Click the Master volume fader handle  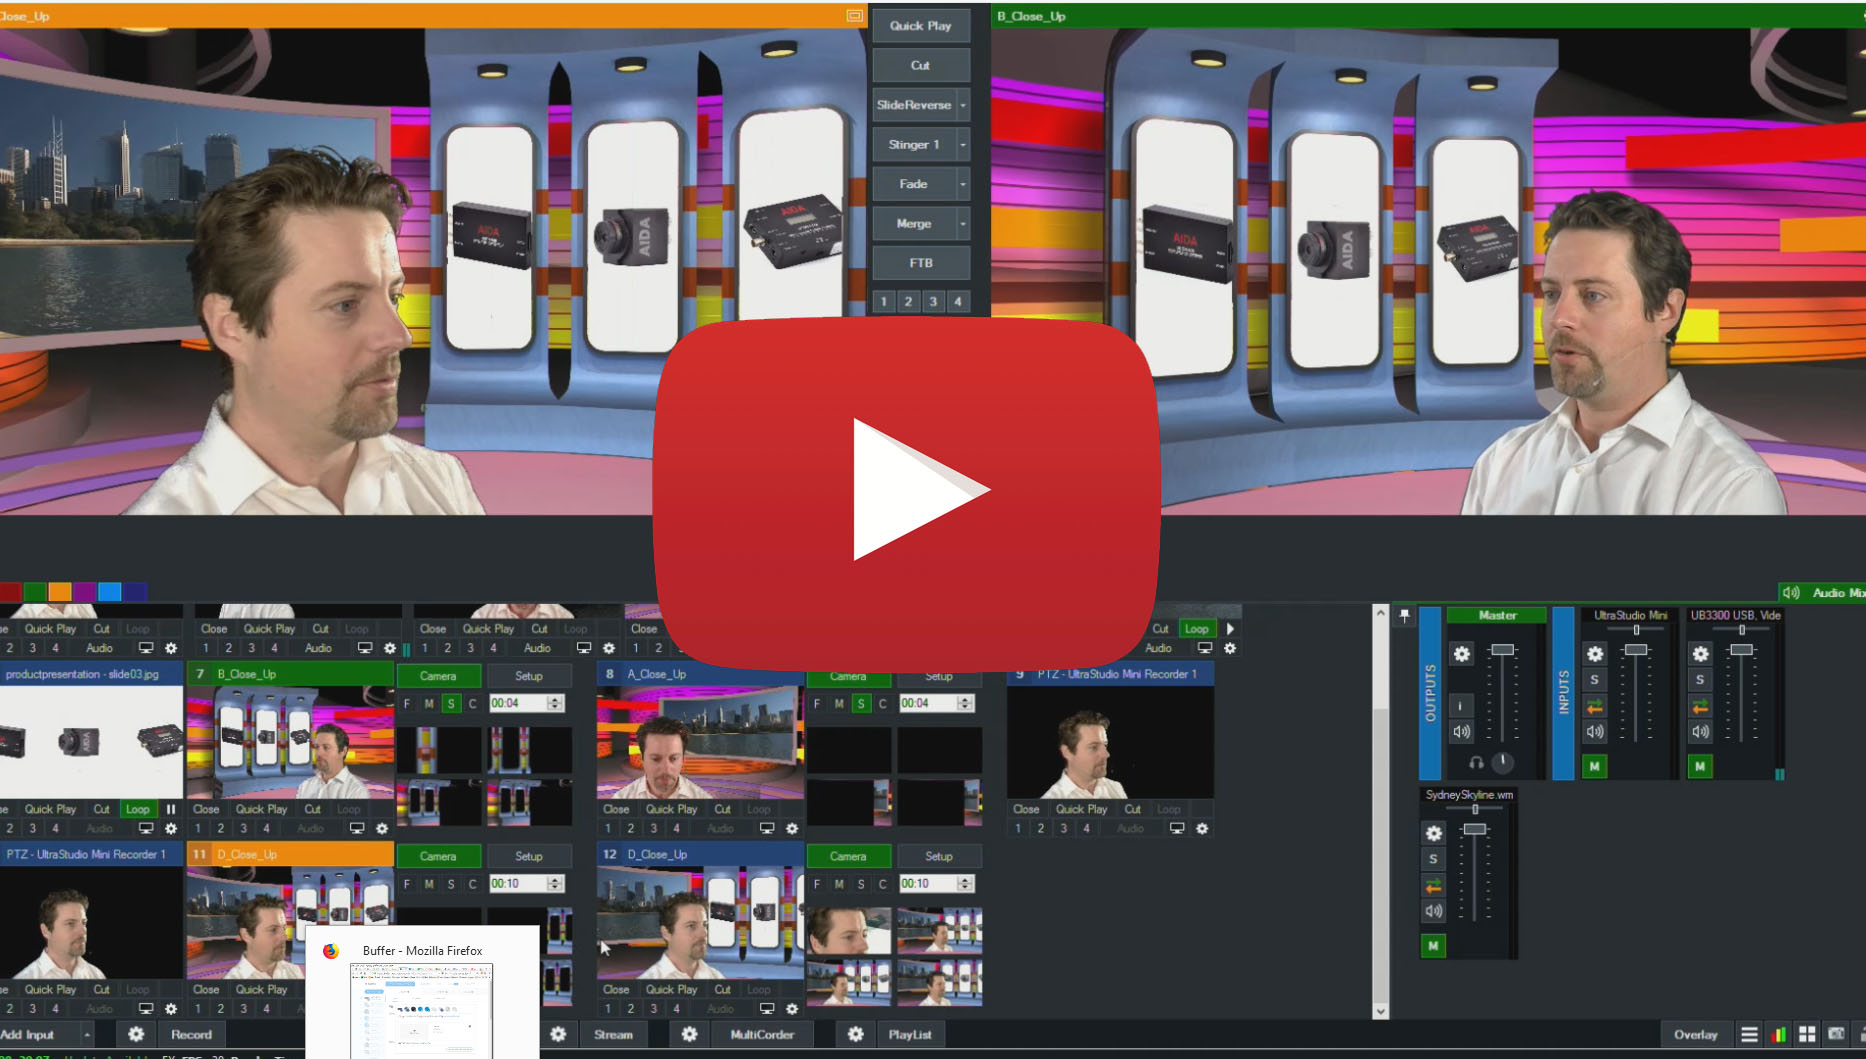point(1502,650)
